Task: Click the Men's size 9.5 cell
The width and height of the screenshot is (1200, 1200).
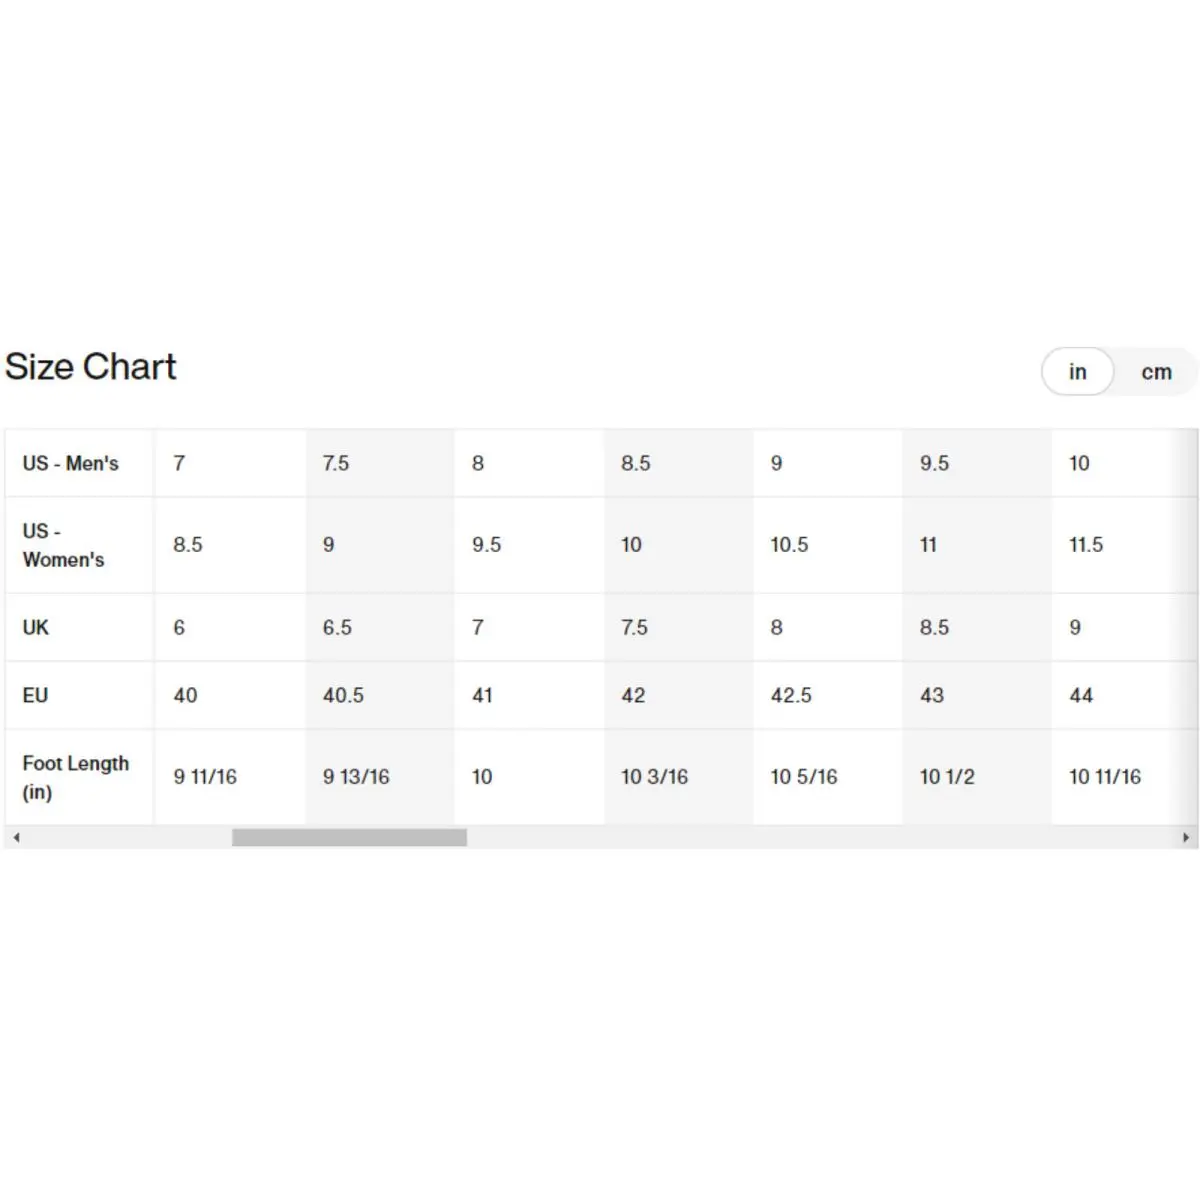Action: pos(976,463)
